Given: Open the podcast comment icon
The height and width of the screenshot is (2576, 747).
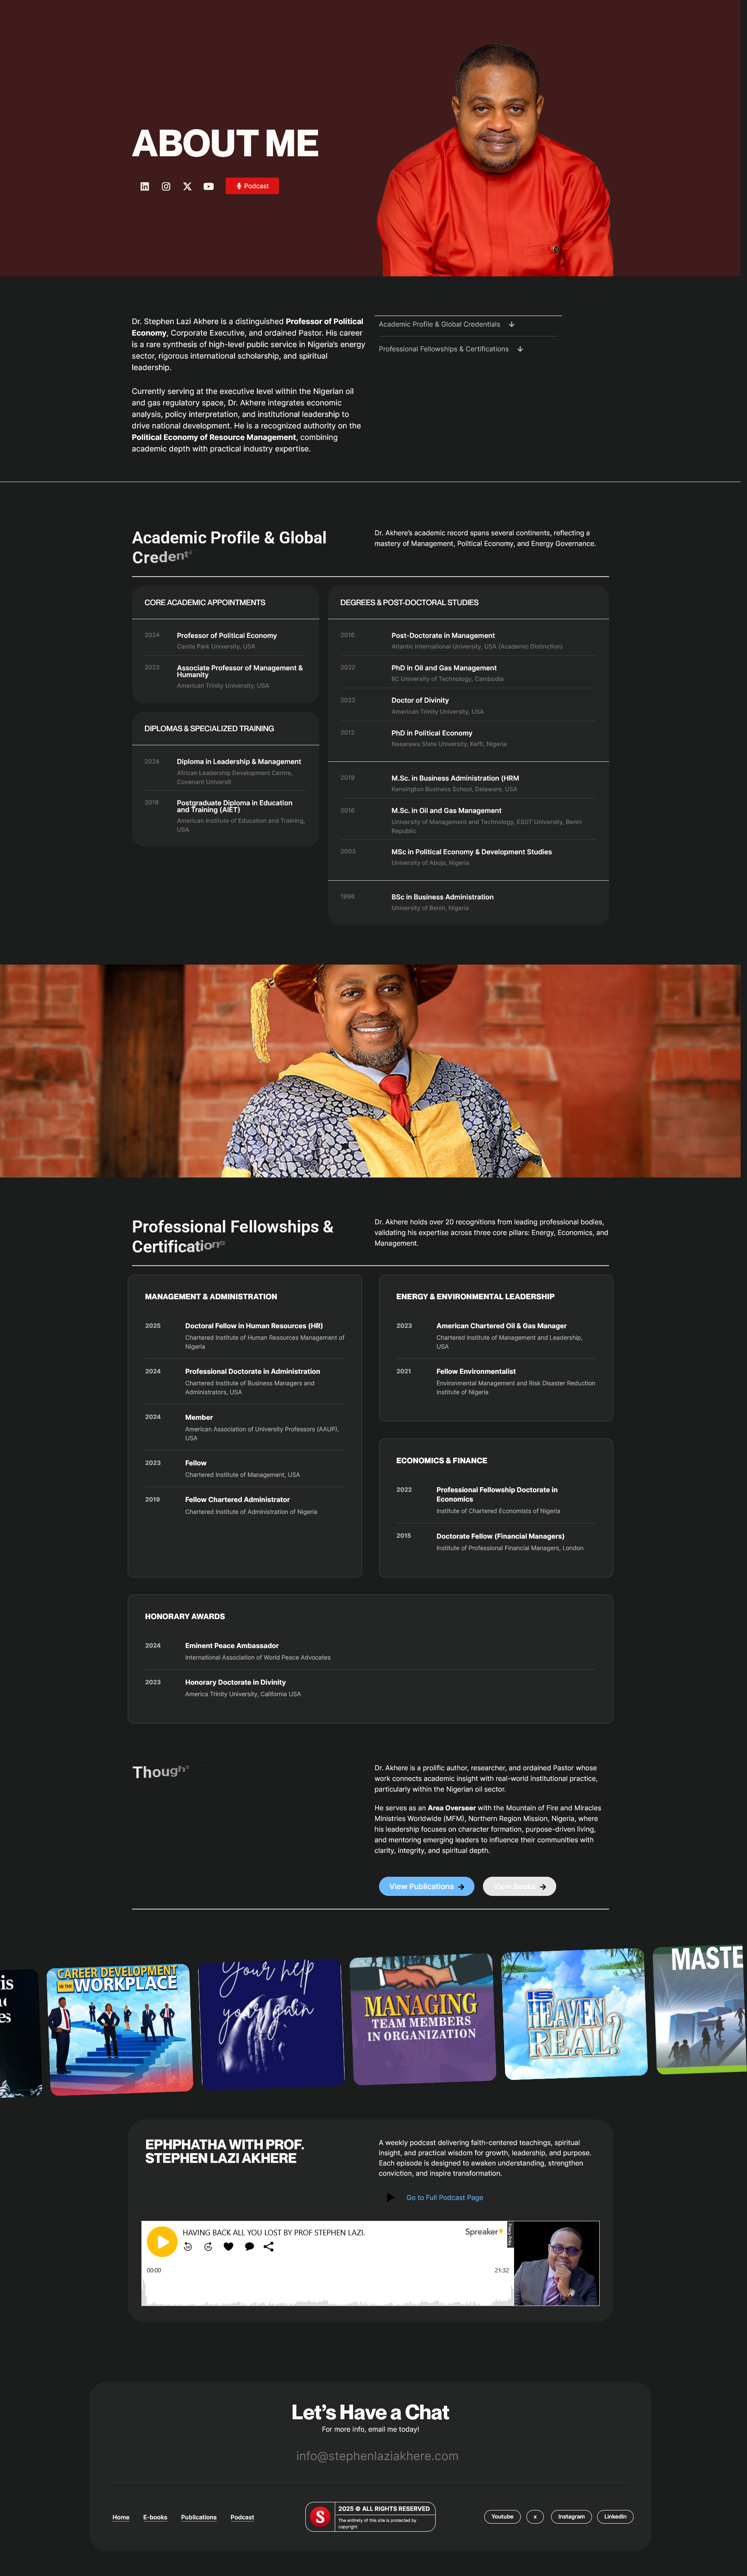Looking at the screenshot, I should 249,2247.
